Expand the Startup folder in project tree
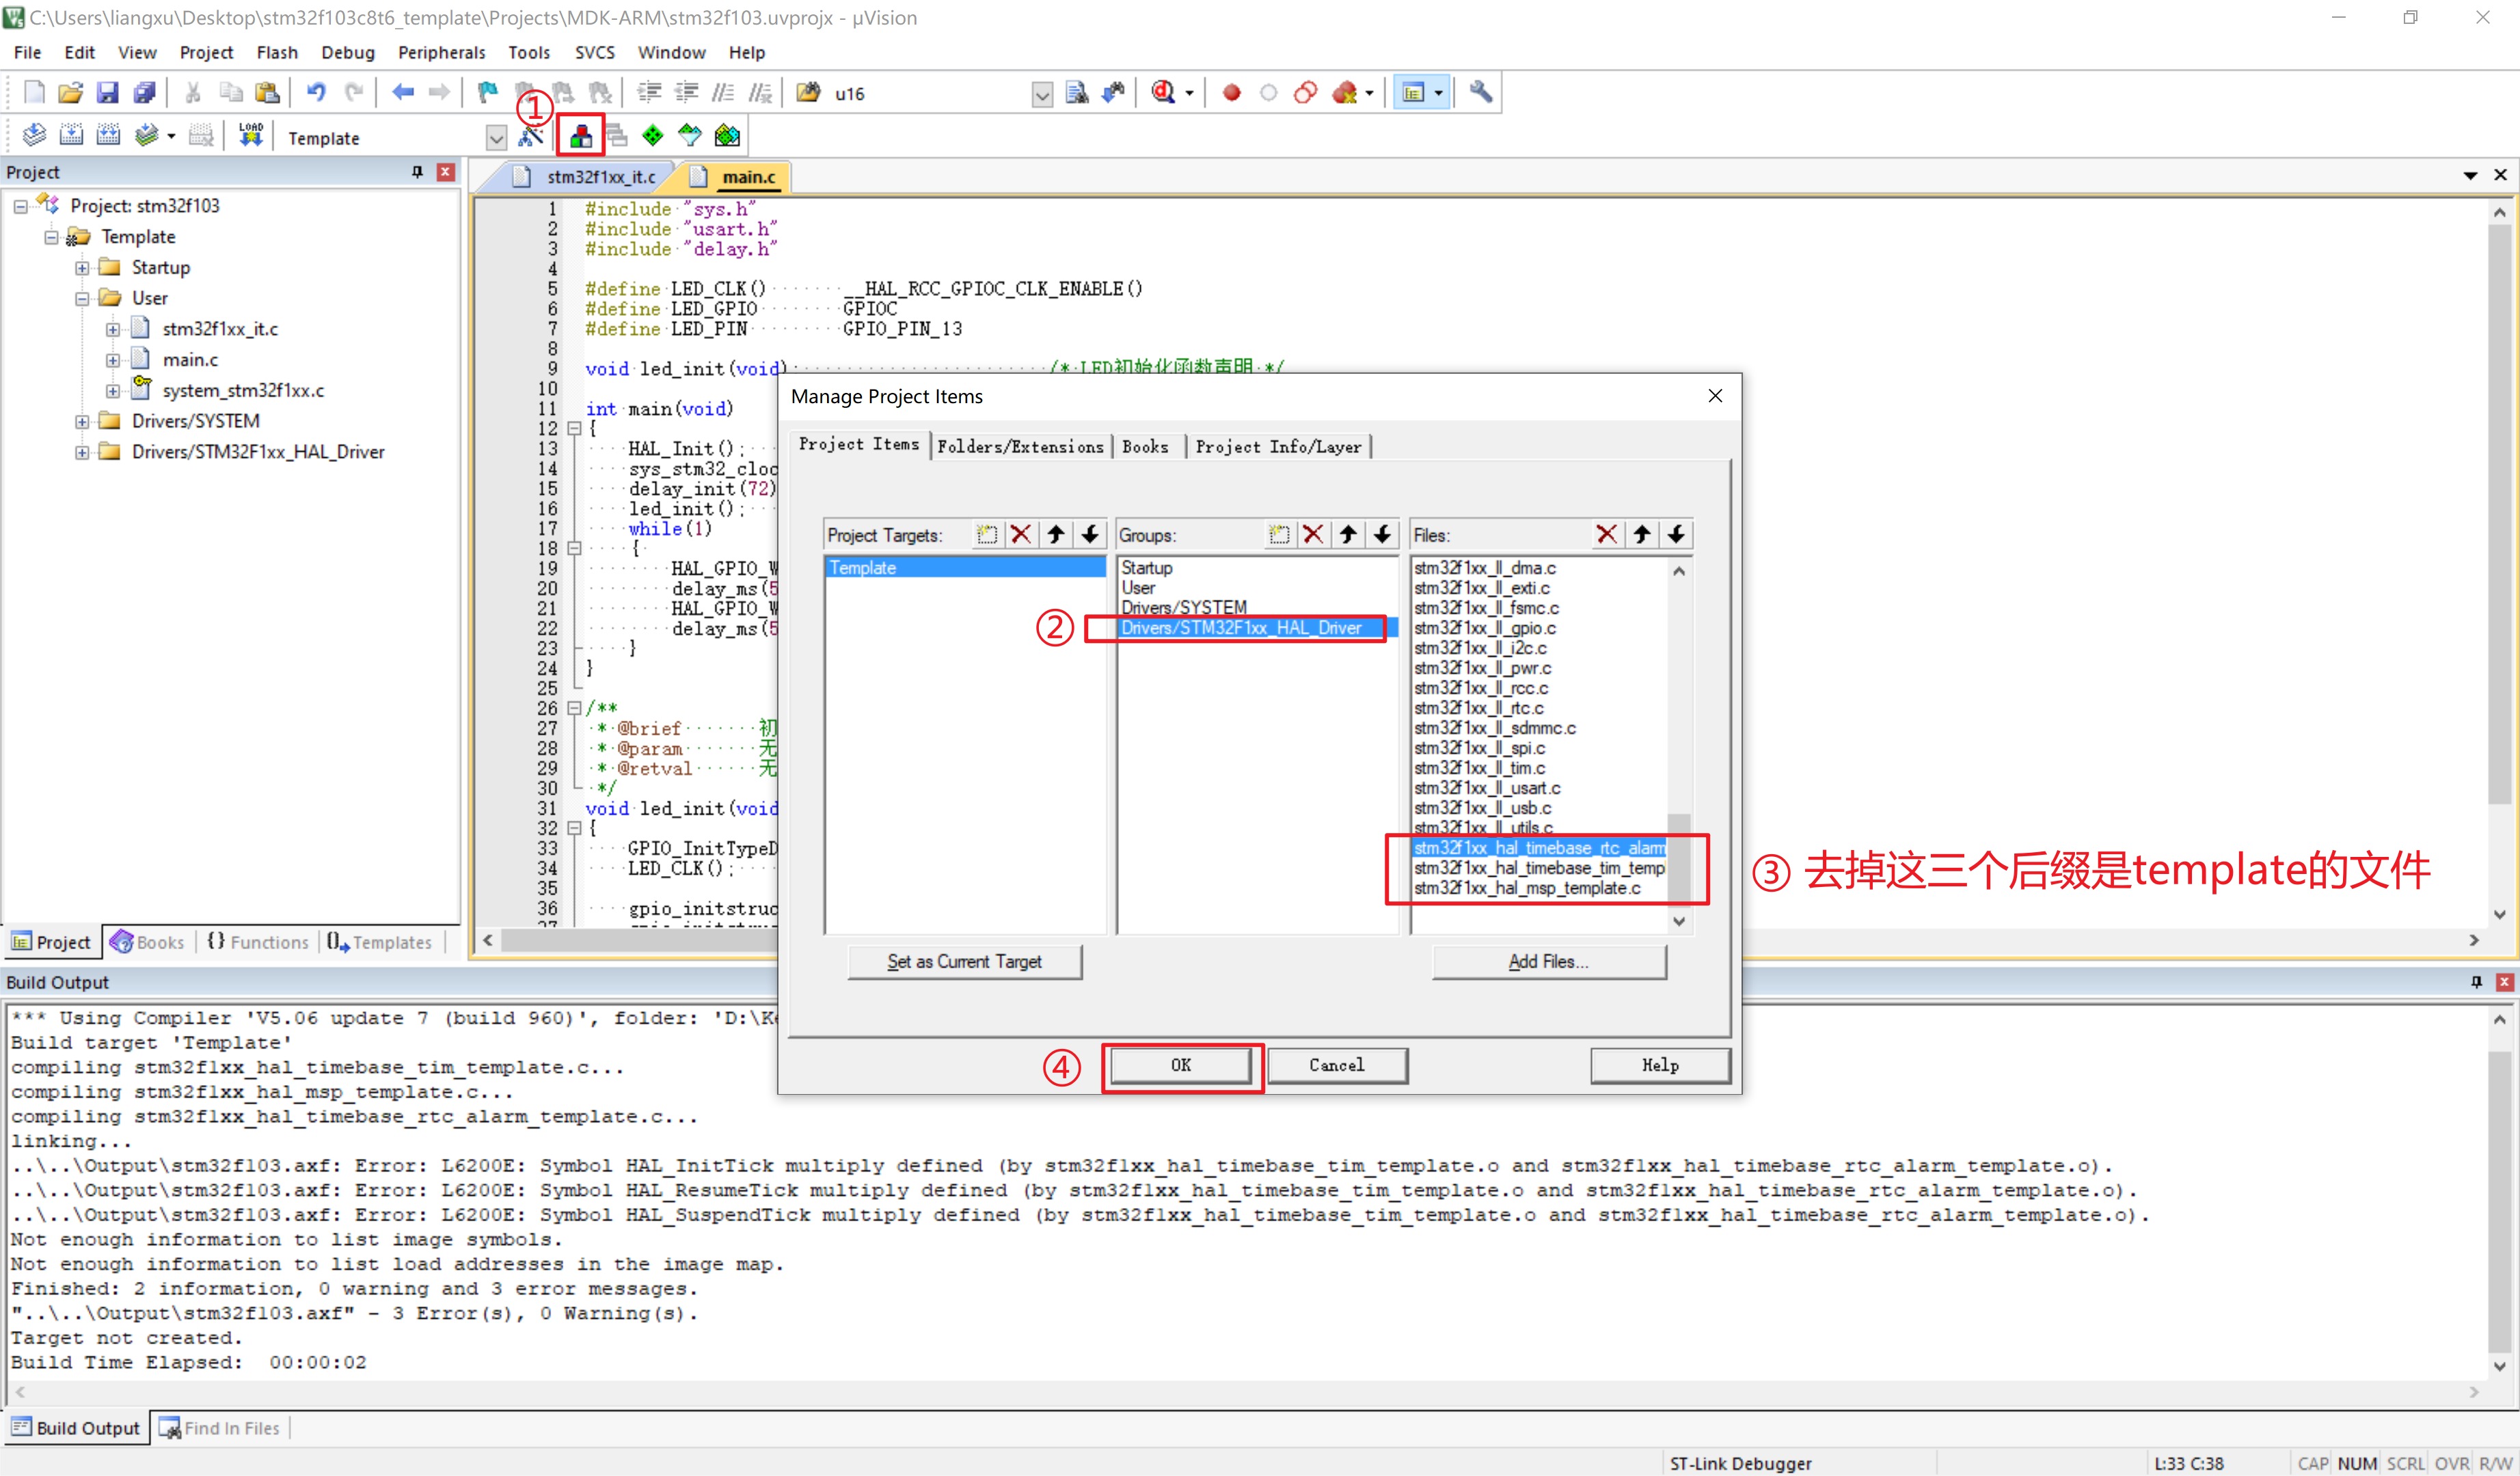Screen dimensions: 2520x1476 coord(82,268)
